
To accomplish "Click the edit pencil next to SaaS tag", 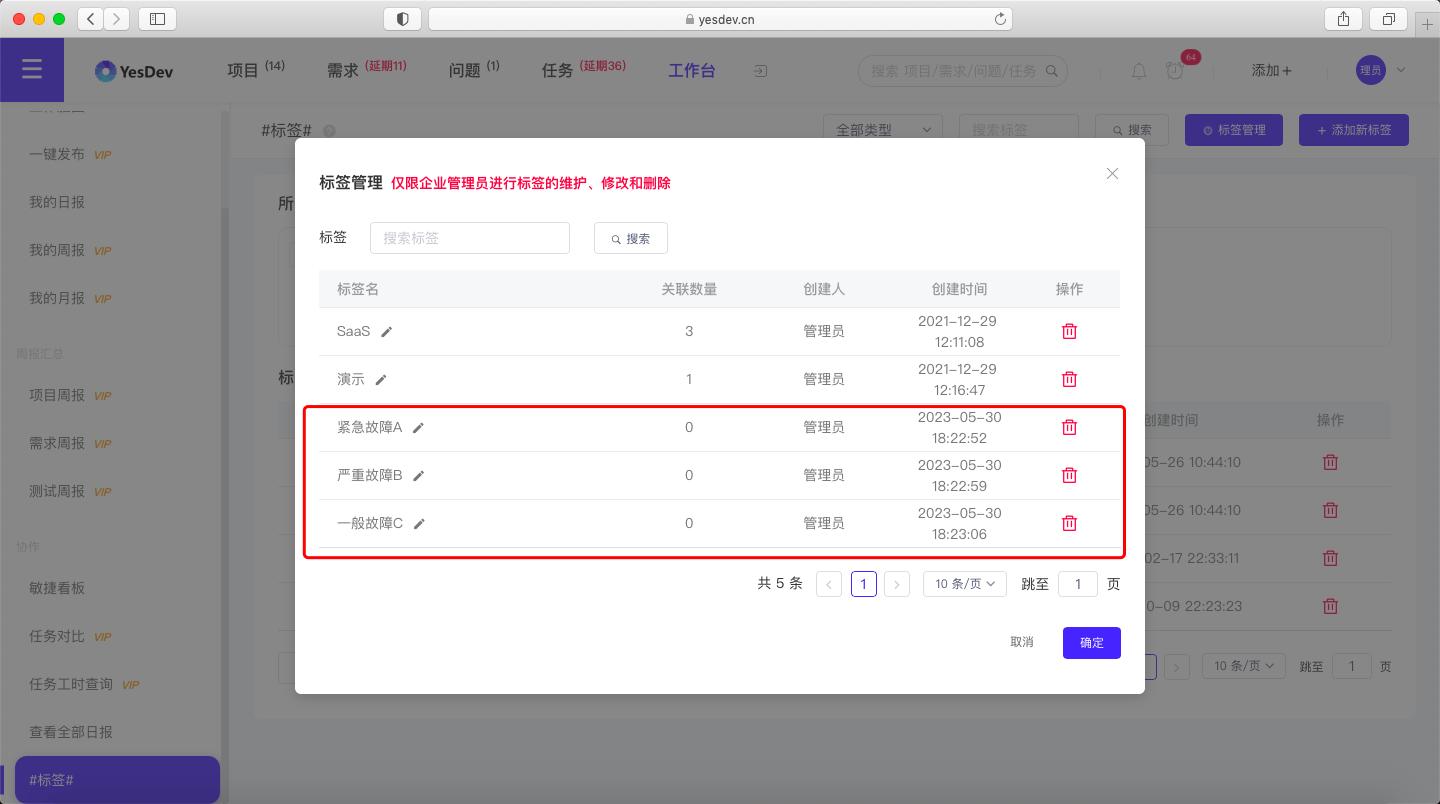I will coord(387,331).
